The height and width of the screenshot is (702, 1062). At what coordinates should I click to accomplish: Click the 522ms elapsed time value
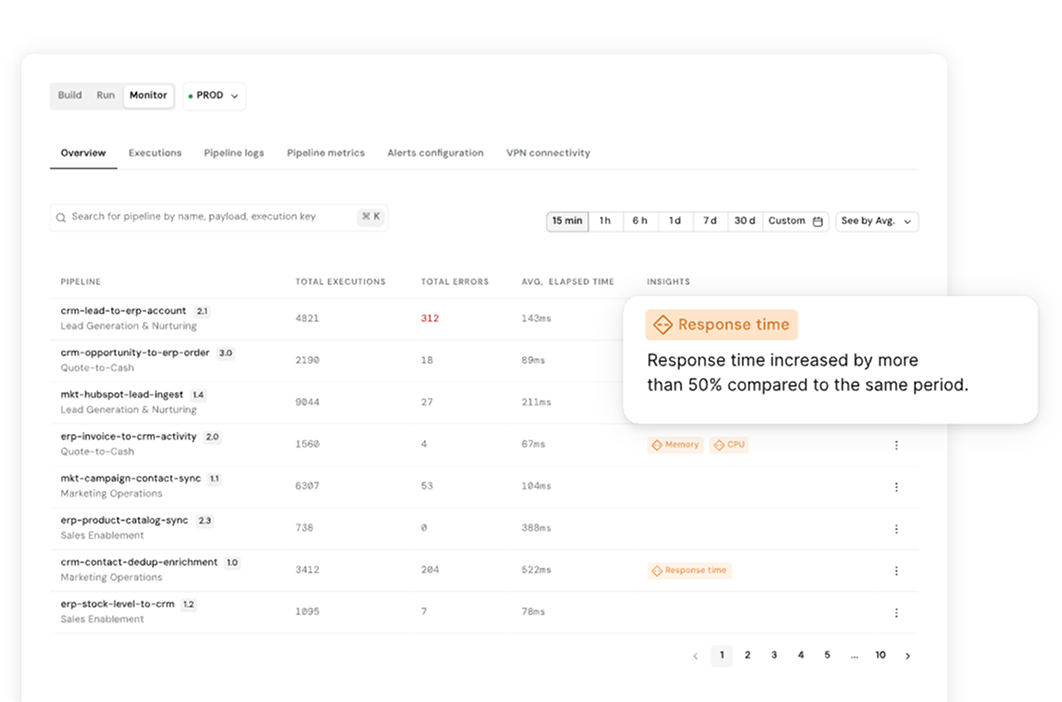536,570
